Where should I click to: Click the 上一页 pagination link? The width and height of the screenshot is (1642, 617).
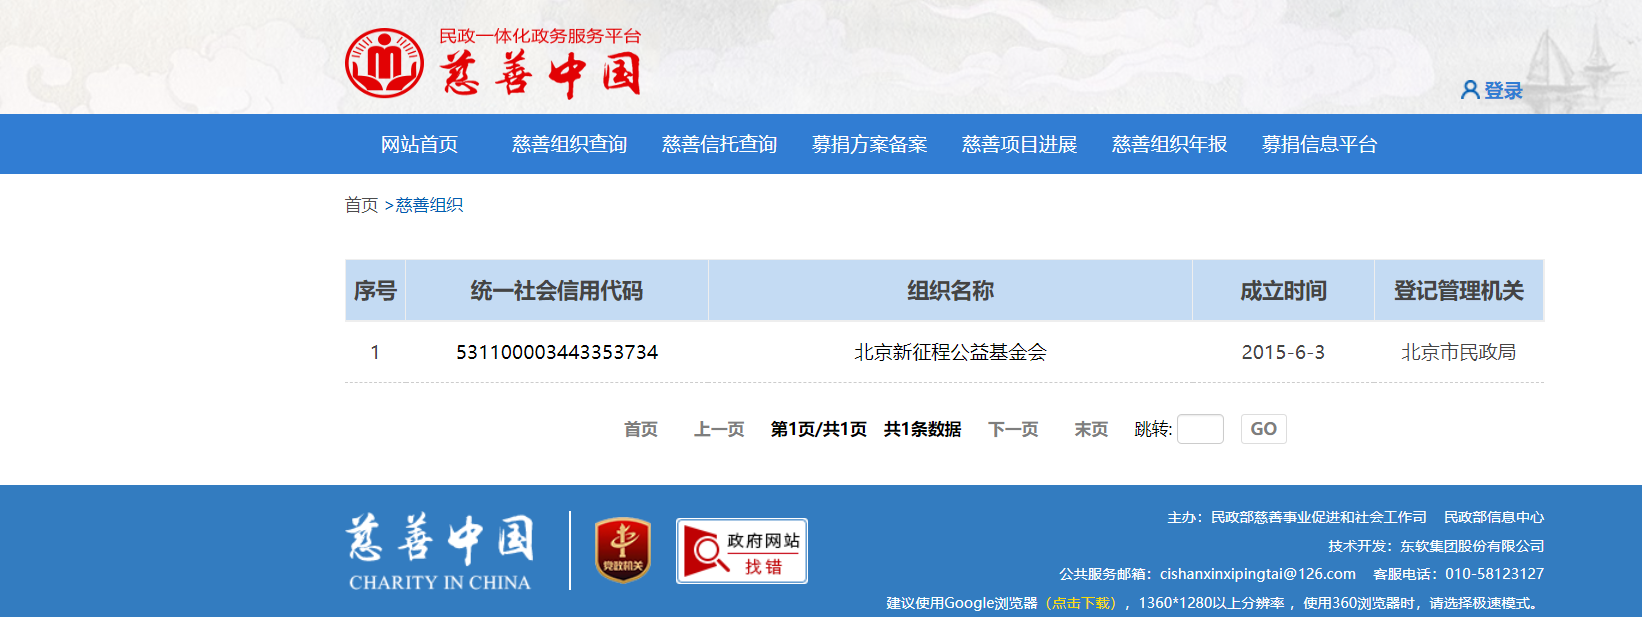[719, 429]
